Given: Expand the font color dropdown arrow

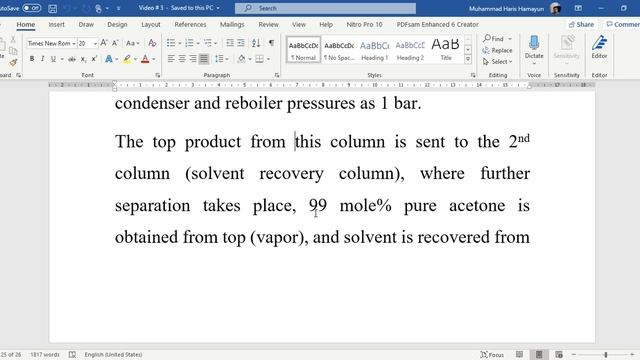Looking at the screenshot, I should [x=154, y=60].
